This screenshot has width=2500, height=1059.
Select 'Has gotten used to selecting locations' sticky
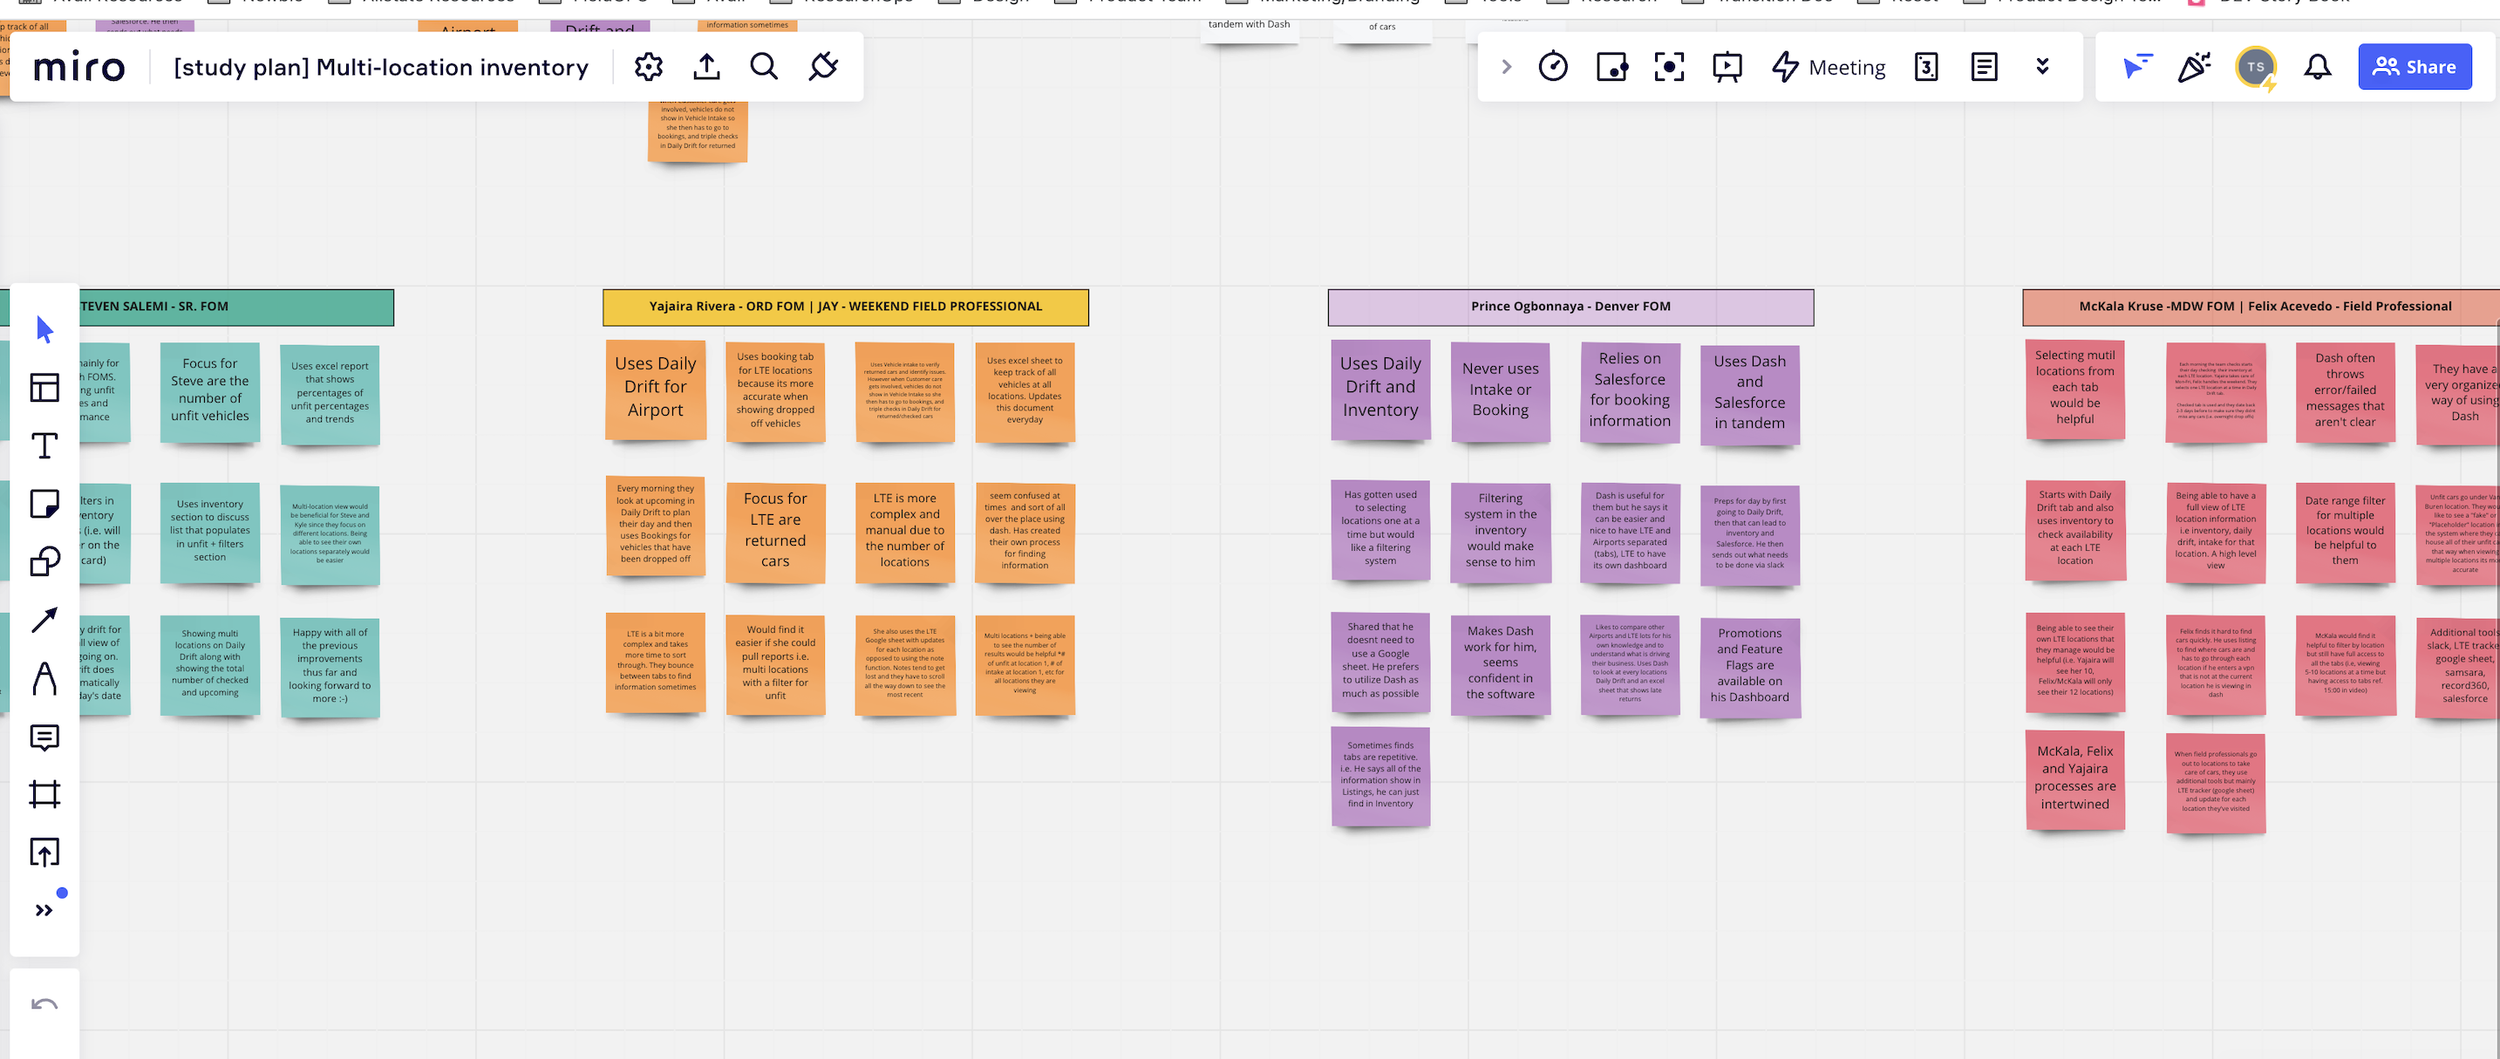click(x=1380, y=530)
